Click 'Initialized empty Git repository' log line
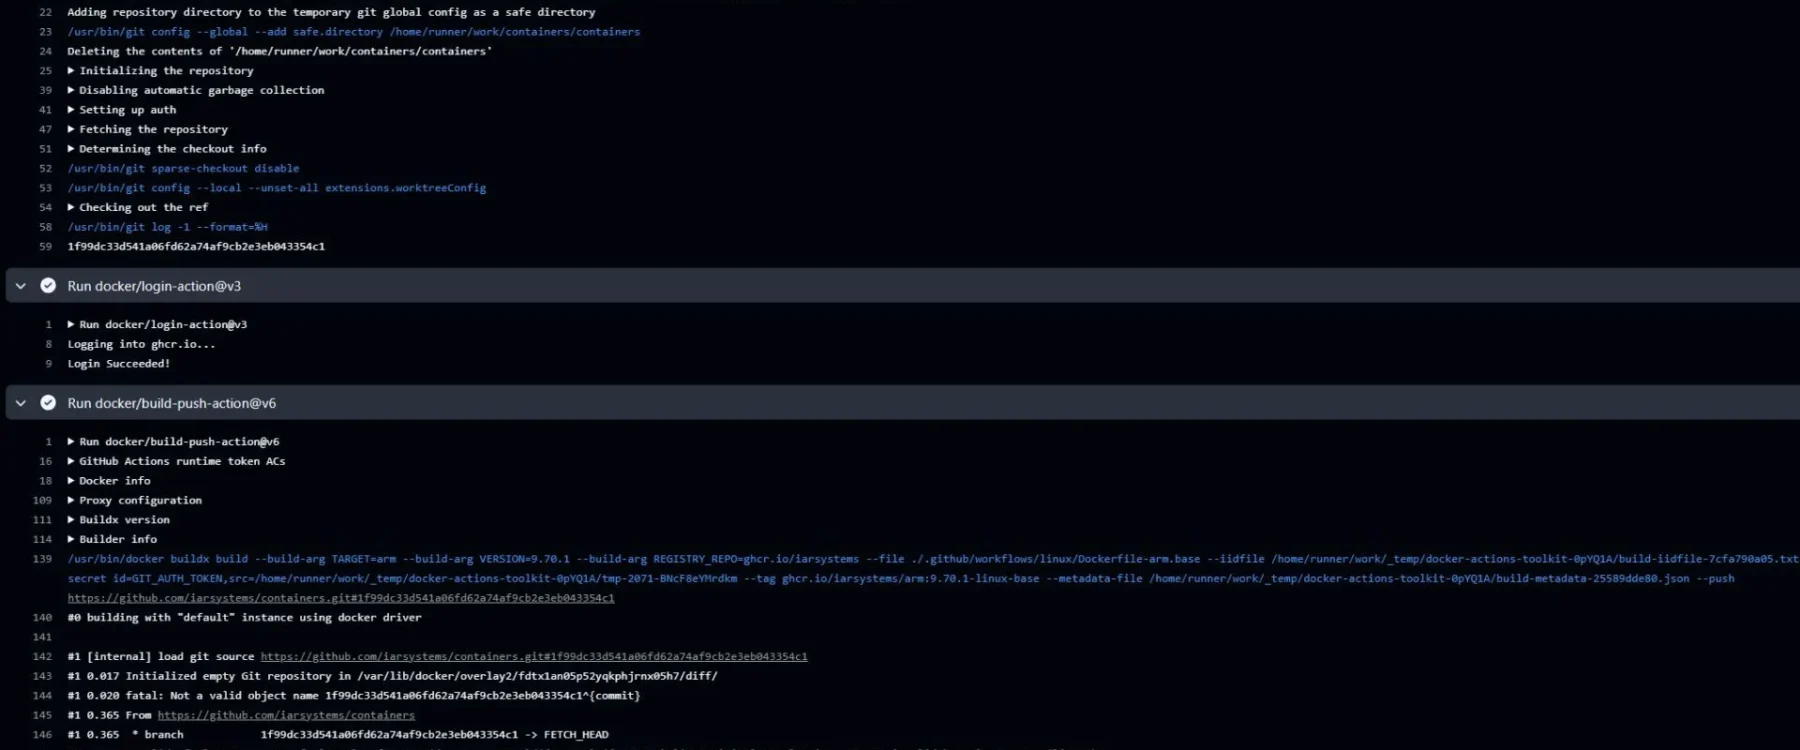This screenshot has height=750, width=1800. (x=392, y=676)
